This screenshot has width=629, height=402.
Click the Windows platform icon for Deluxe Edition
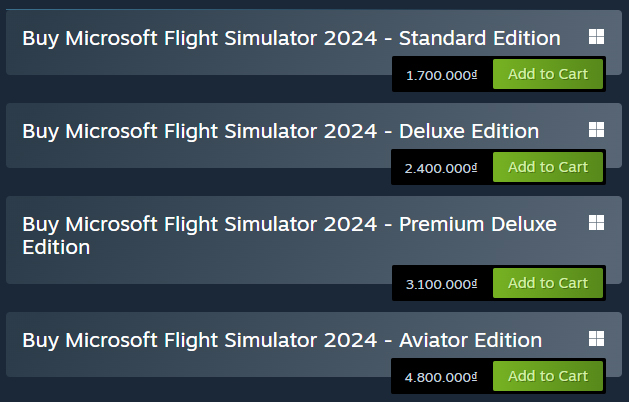(596, 130)
